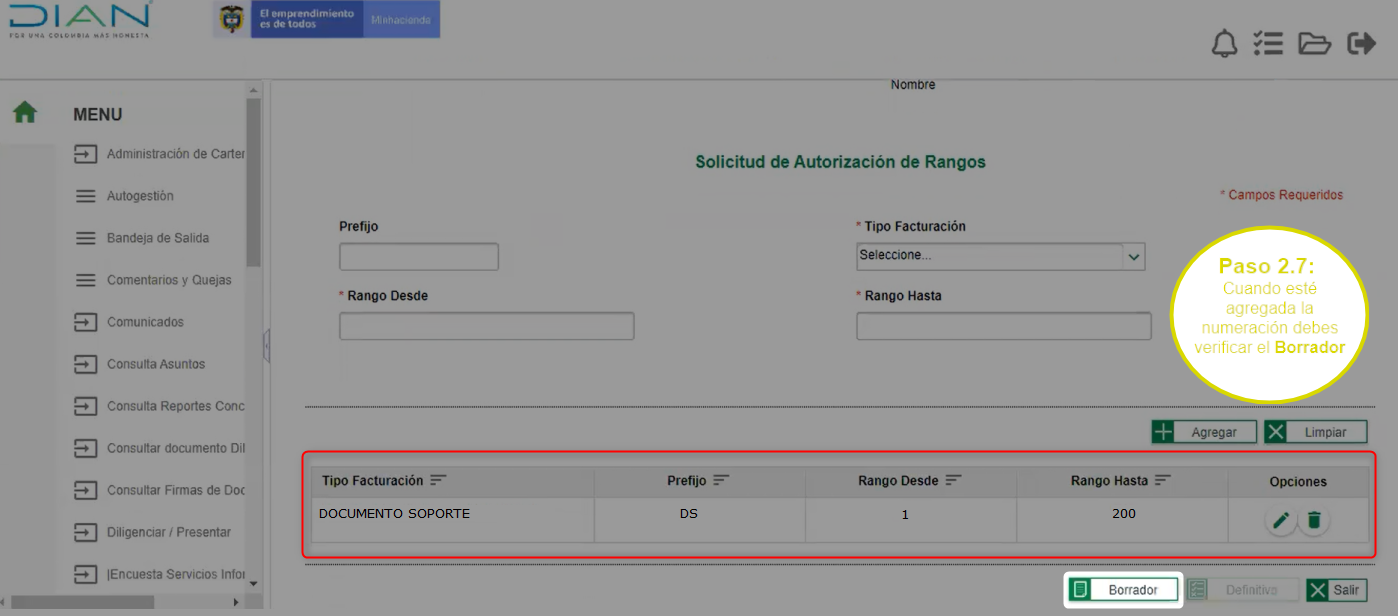Select Comunicados in the side menu
1398x616 pixels.
tap(145, 323)
